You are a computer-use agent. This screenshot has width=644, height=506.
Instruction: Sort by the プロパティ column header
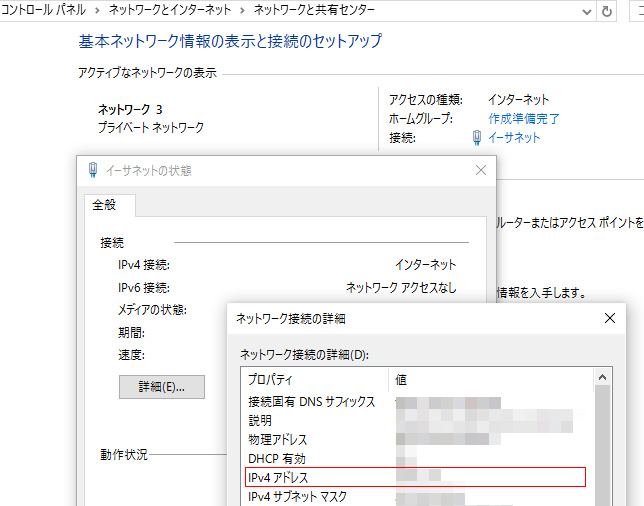[x=314, y=380]
